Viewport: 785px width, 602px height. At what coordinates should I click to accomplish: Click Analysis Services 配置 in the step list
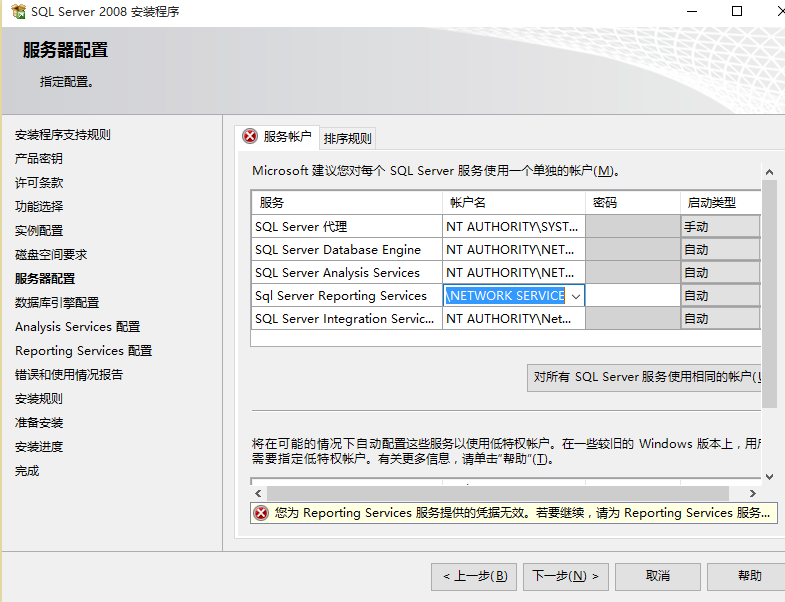coord(78,327)
